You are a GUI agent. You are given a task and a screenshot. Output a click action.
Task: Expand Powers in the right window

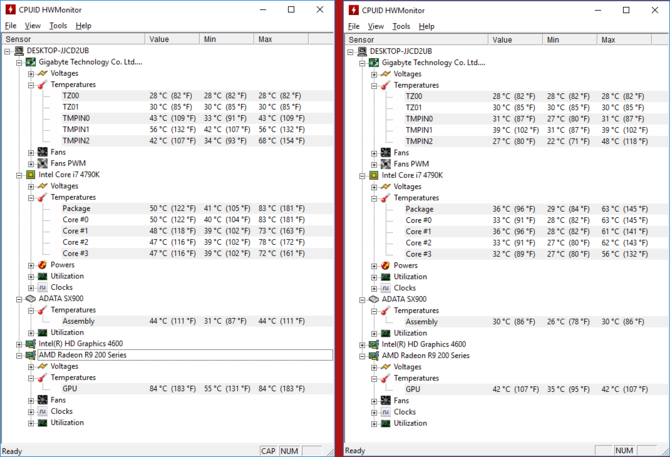[x=374, y=266]
